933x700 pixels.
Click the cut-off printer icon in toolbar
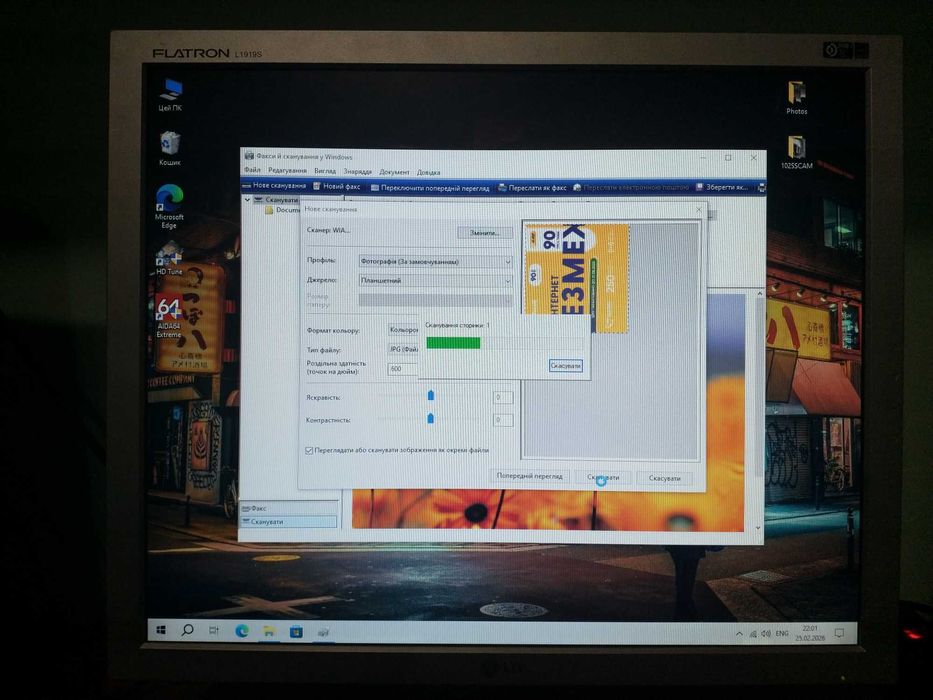(x=761, y=188)
